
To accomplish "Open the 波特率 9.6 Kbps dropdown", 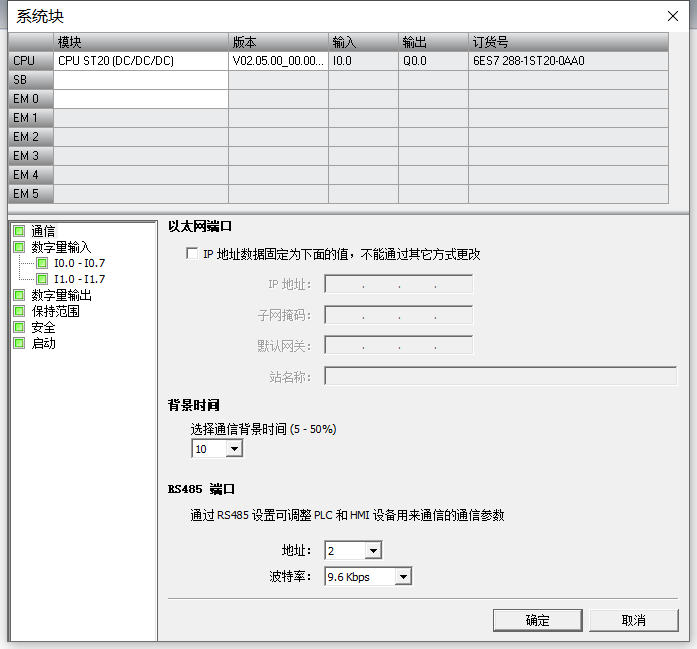I will [403, 577].
